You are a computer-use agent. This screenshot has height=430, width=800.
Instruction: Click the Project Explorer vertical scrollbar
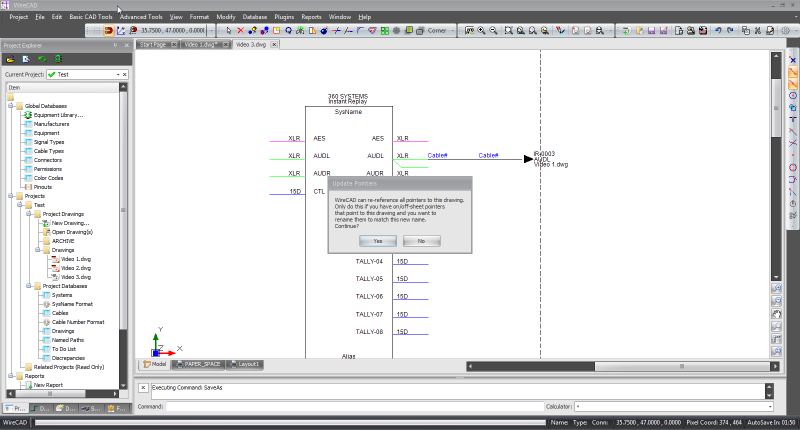pos(123,236)
